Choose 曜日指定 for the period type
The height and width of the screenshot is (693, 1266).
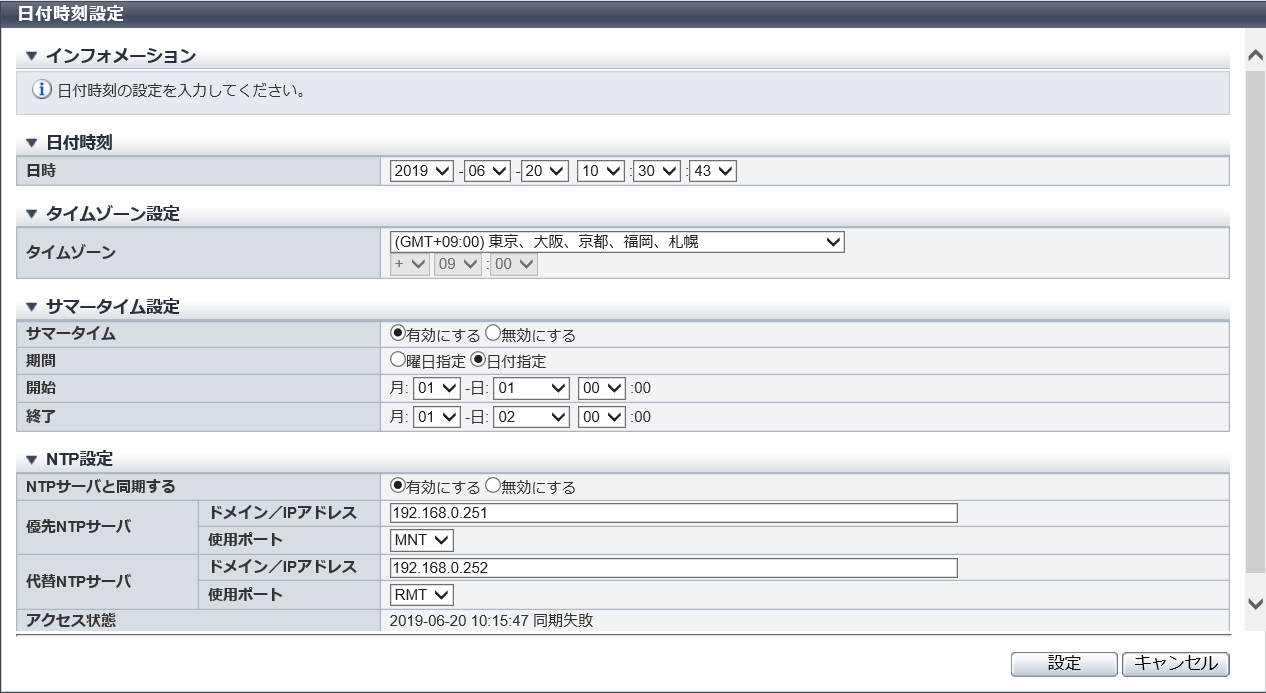click(x=398, y=361)
